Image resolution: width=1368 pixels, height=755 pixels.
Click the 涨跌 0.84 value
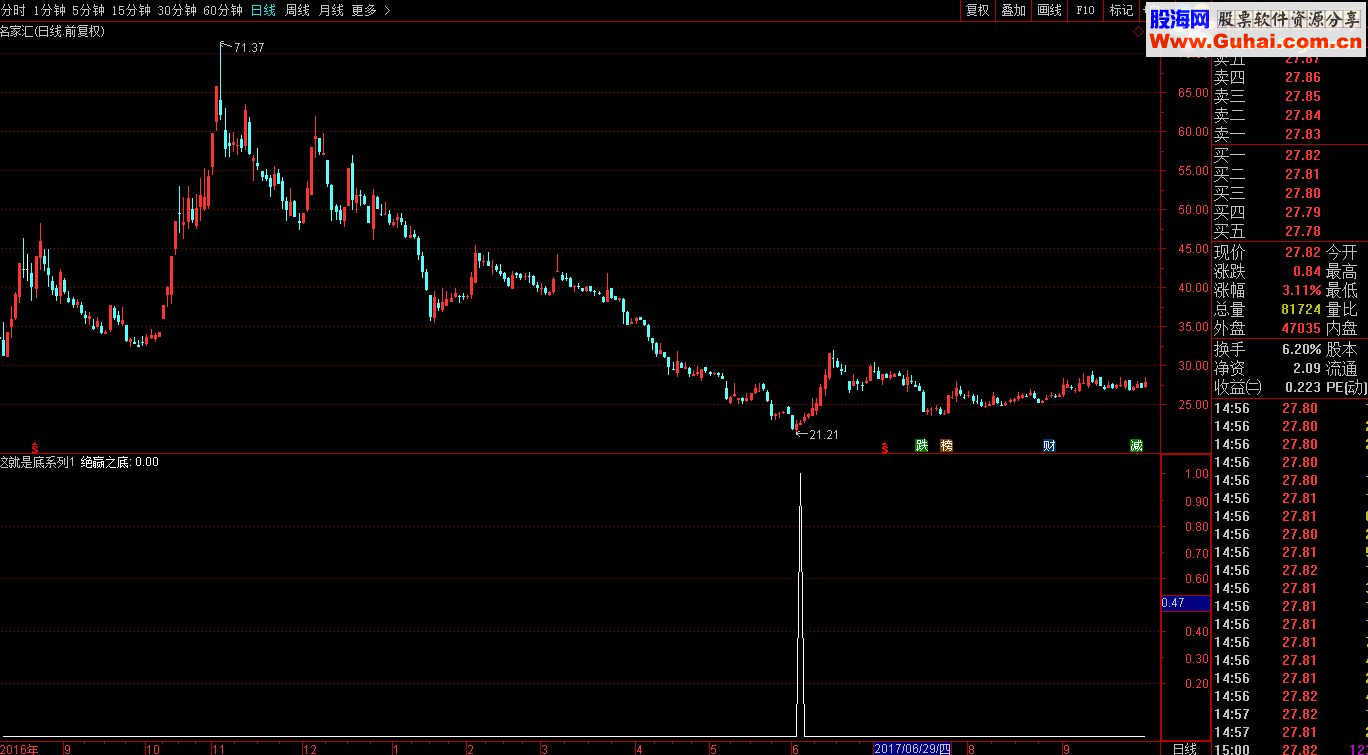click(x=1306, y=271)
